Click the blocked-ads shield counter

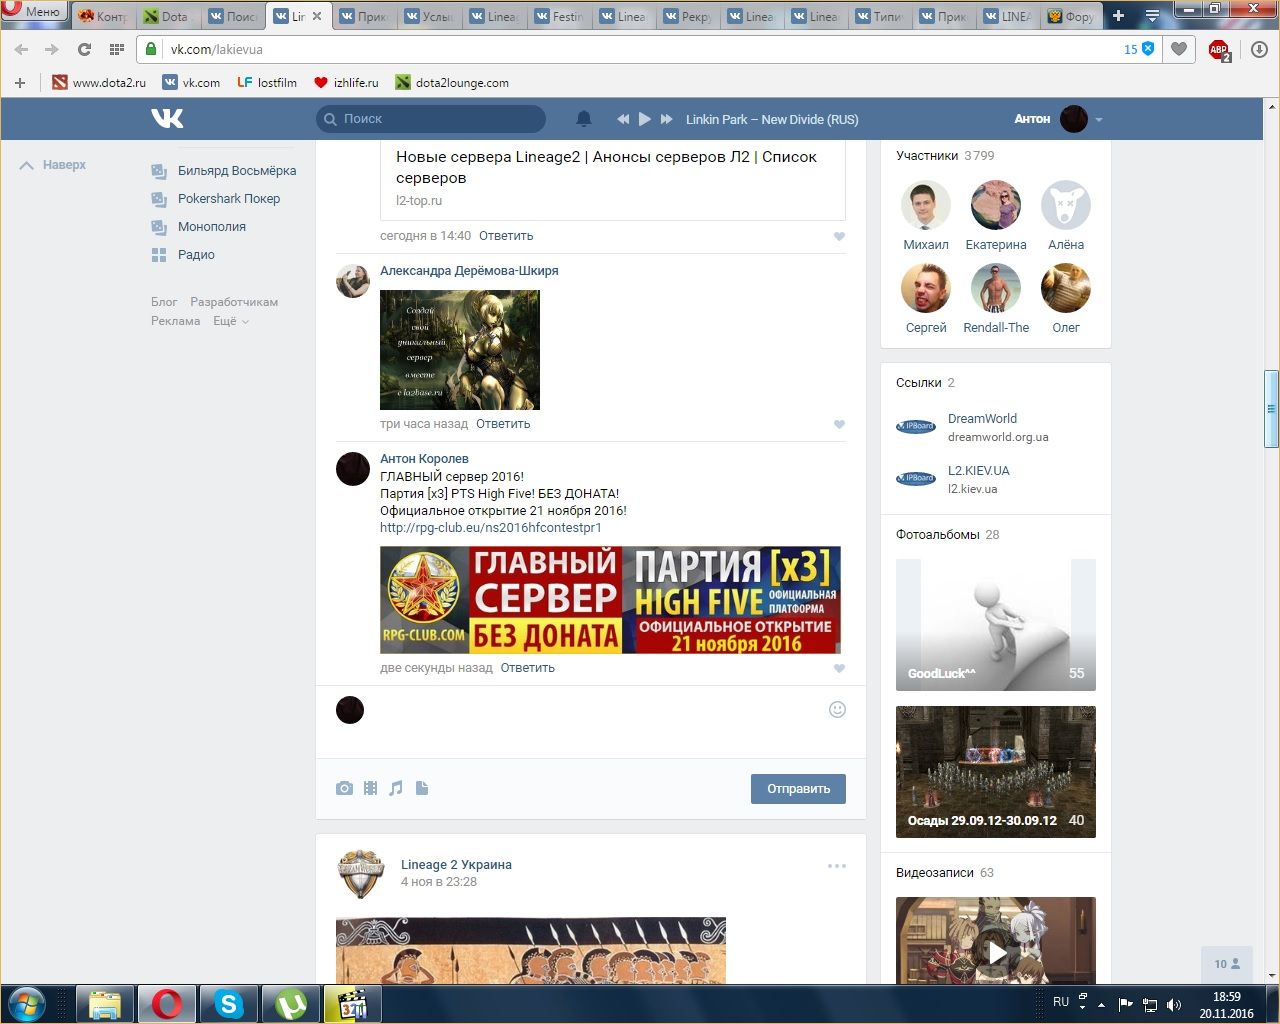pyautogui.click(x=1139, y=49)
